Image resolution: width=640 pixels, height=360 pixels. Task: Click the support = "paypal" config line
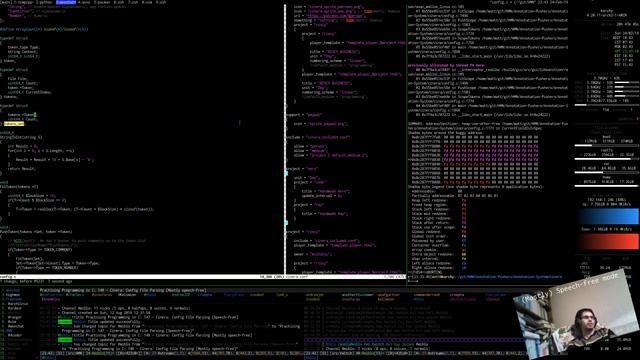point(304,115)
